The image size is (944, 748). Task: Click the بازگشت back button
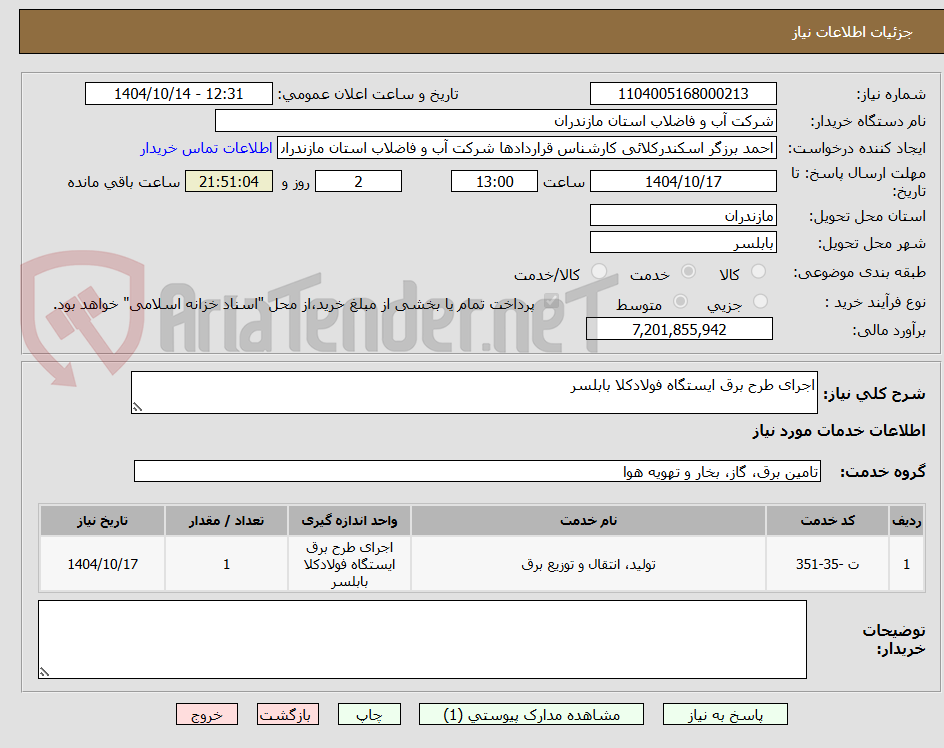288,714
